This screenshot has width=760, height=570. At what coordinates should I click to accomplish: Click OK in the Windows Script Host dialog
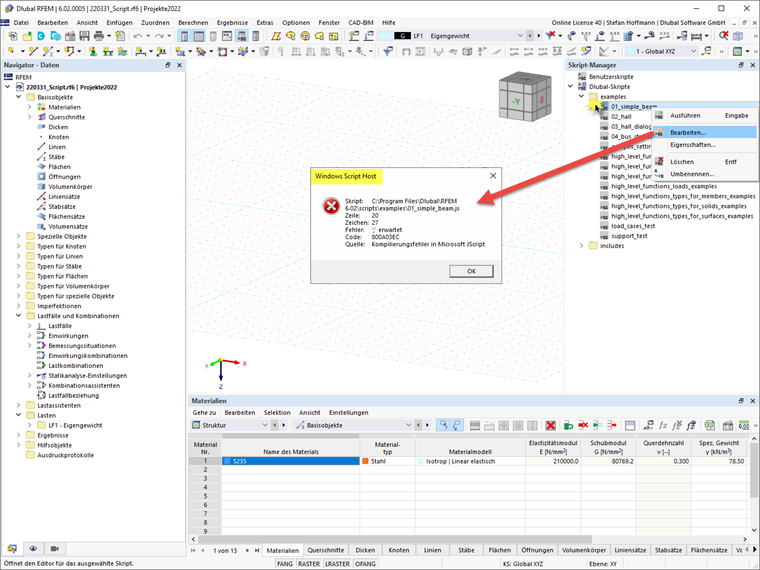pos(471,271)
